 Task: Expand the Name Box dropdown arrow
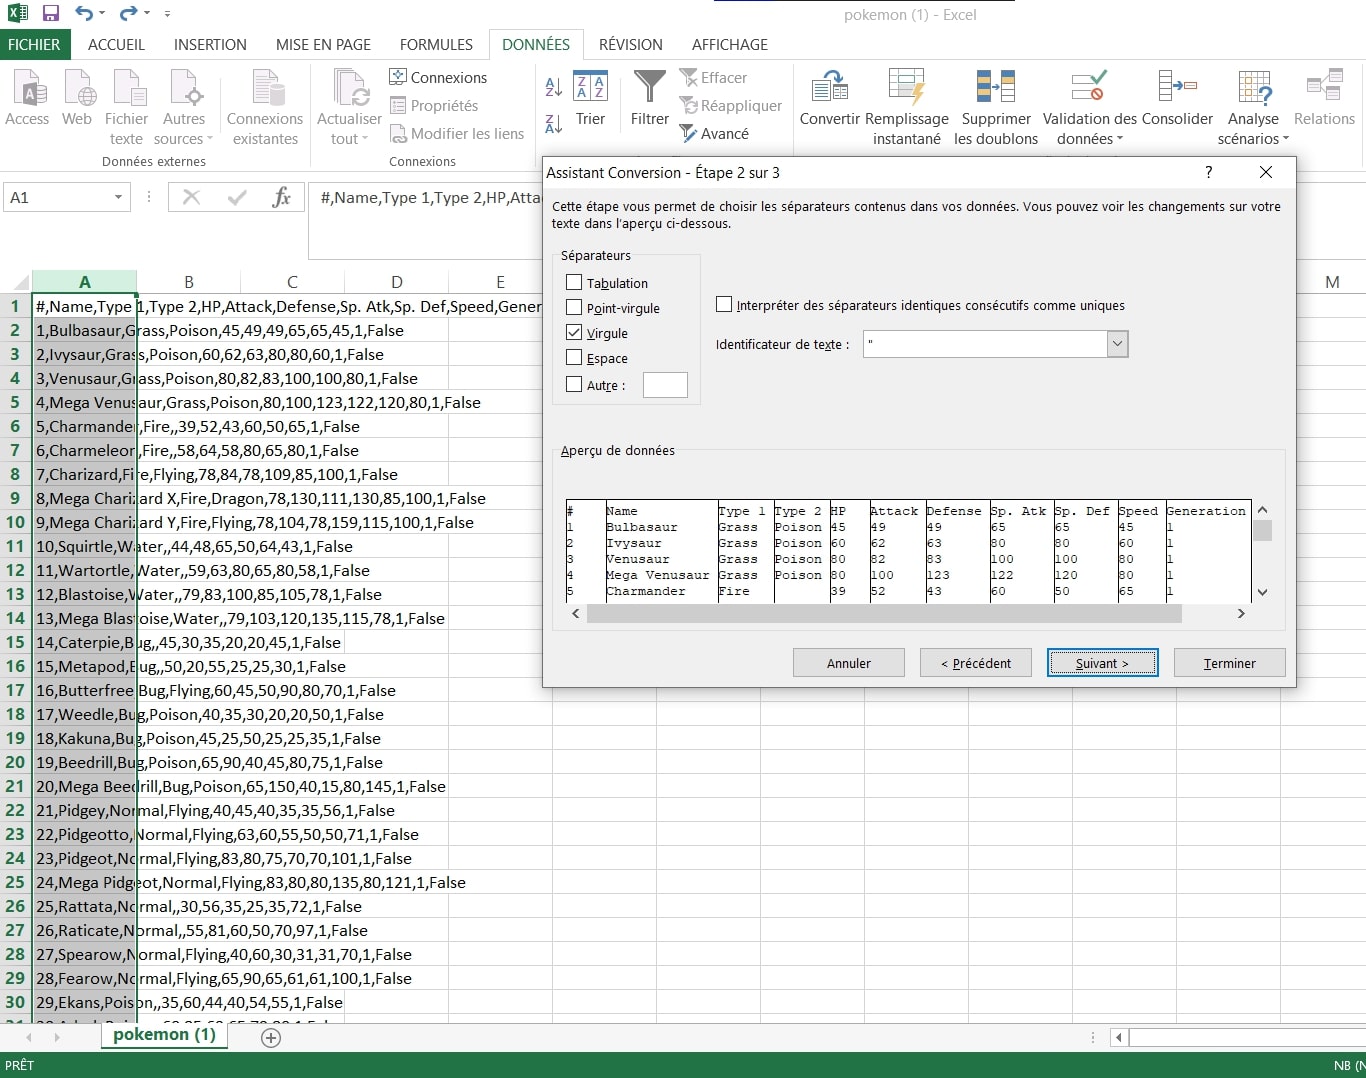click(118, 197)
